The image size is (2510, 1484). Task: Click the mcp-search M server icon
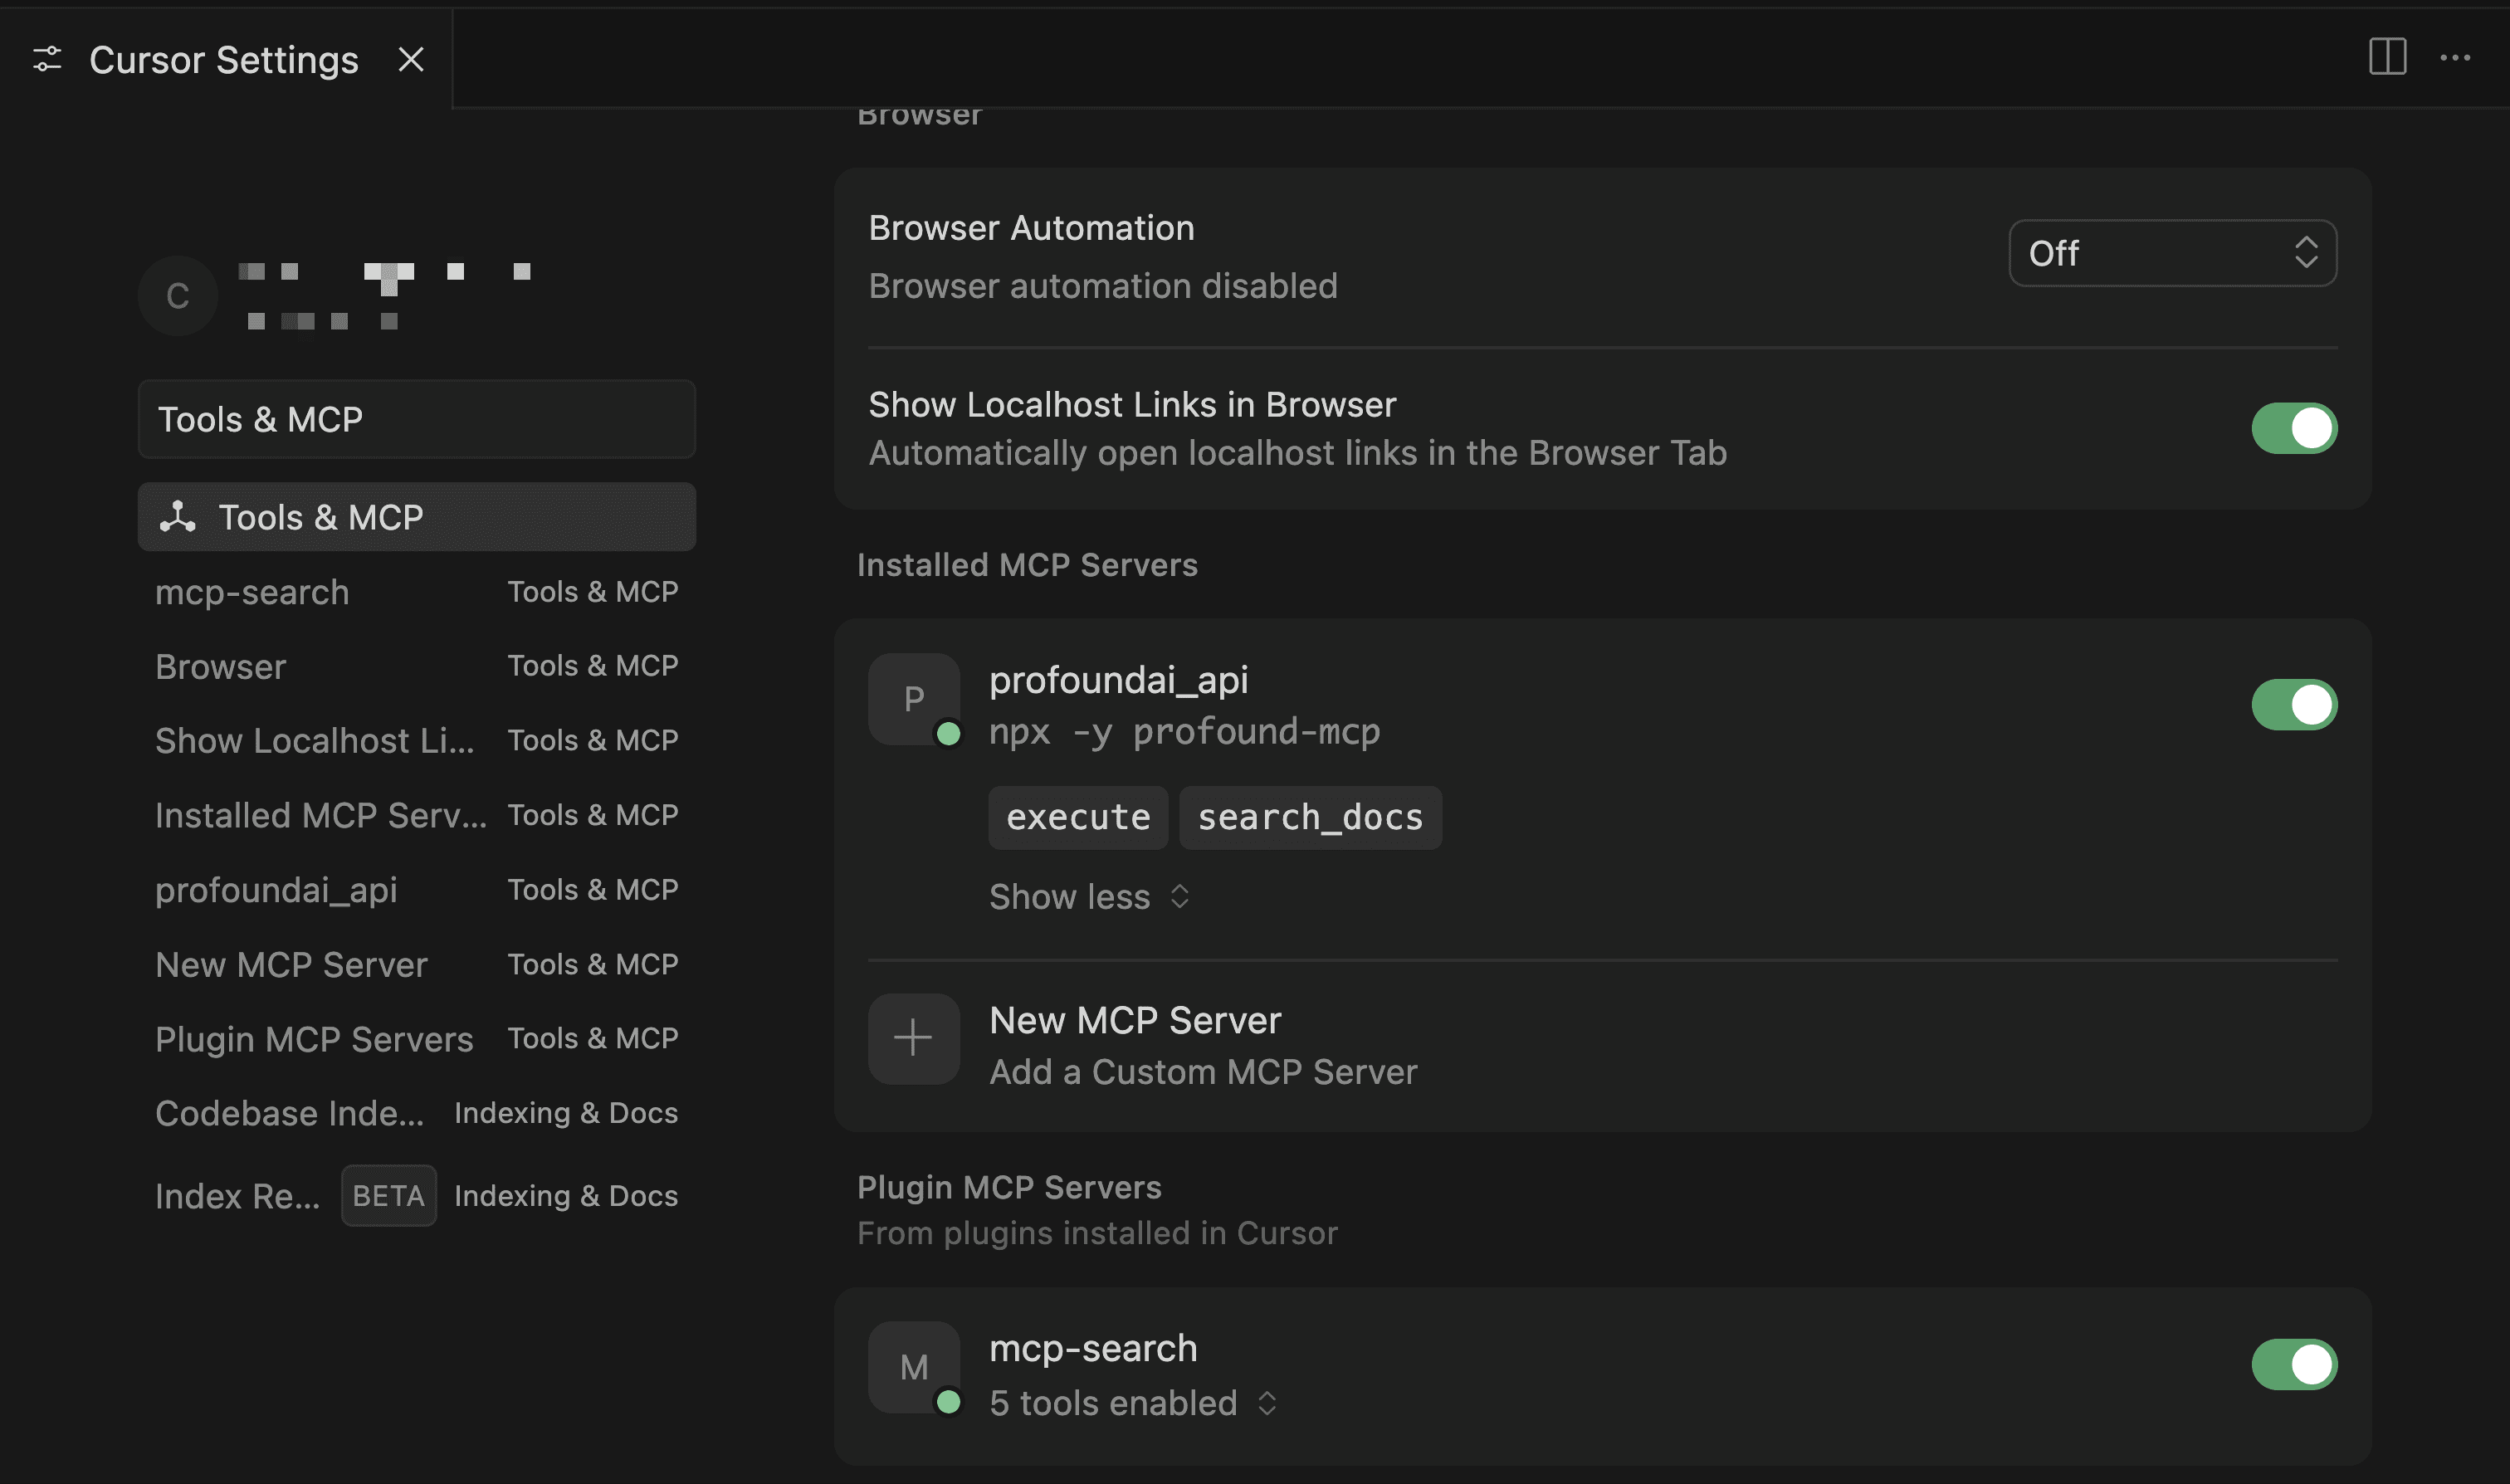point(914,1366)
